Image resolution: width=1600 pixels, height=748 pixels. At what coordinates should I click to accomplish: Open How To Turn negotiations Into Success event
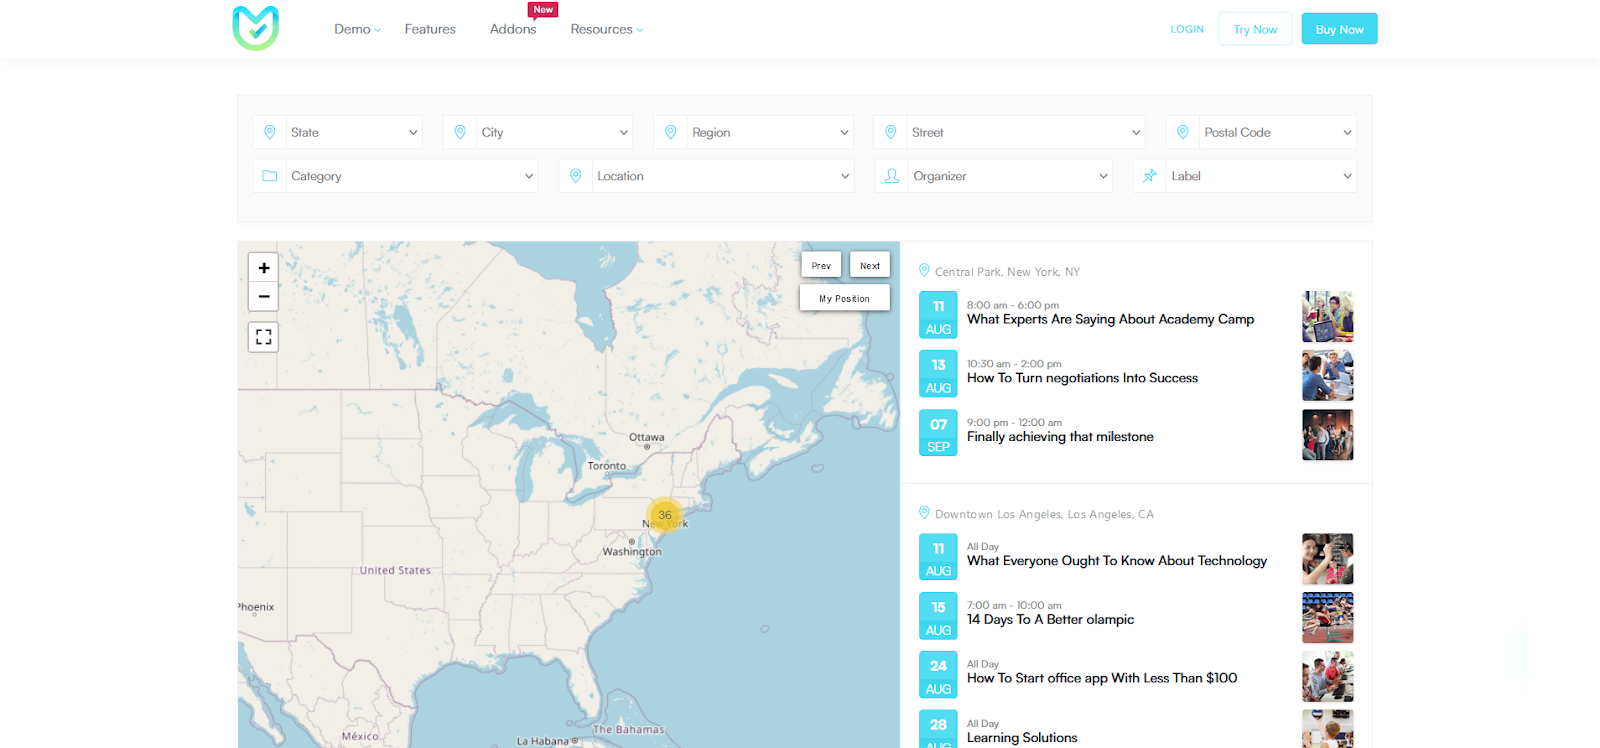tap(1082, 378)
